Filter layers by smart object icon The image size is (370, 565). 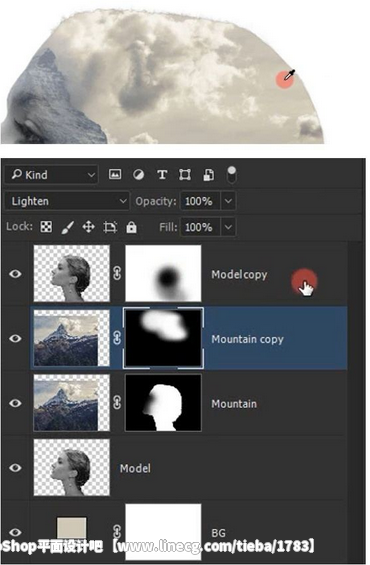[208, 175]
